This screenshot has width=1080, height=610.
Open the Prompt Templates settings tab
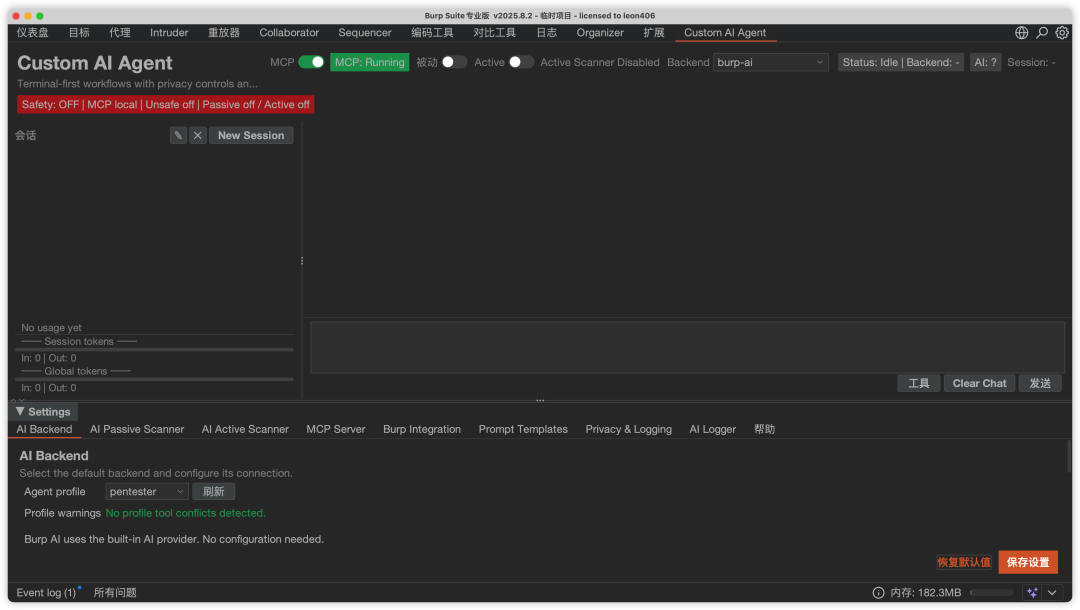[523, 430]
